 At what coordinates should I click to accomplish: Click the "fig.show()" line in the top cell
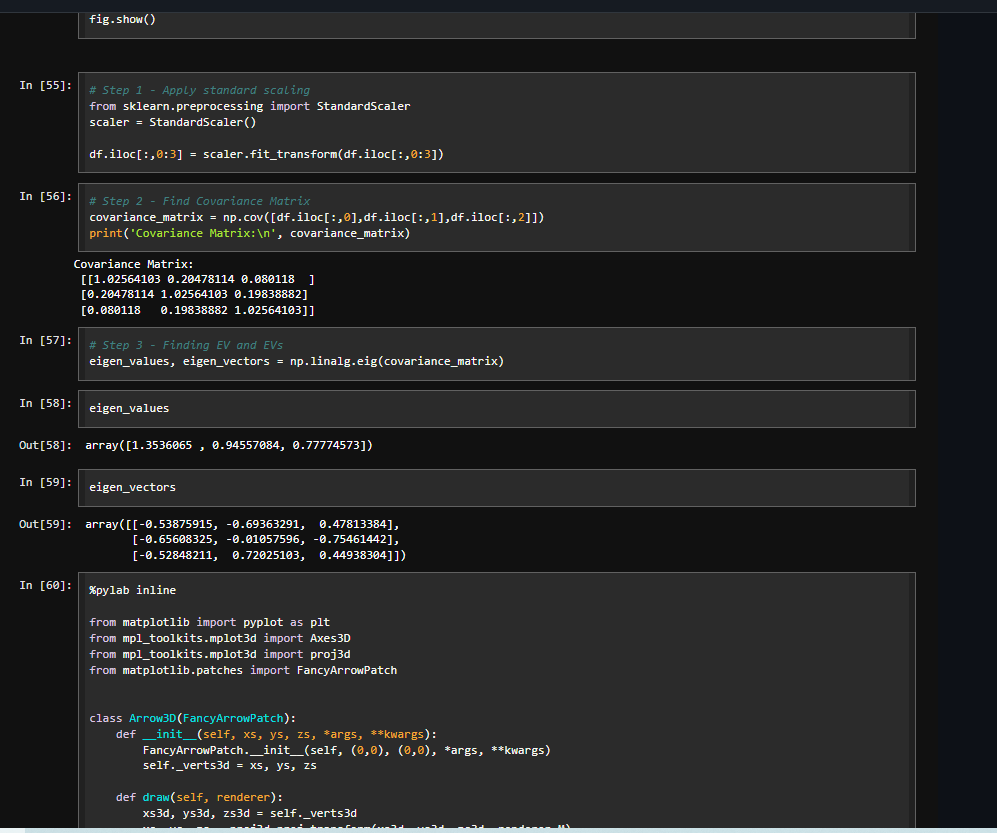(x=122, y=19)
